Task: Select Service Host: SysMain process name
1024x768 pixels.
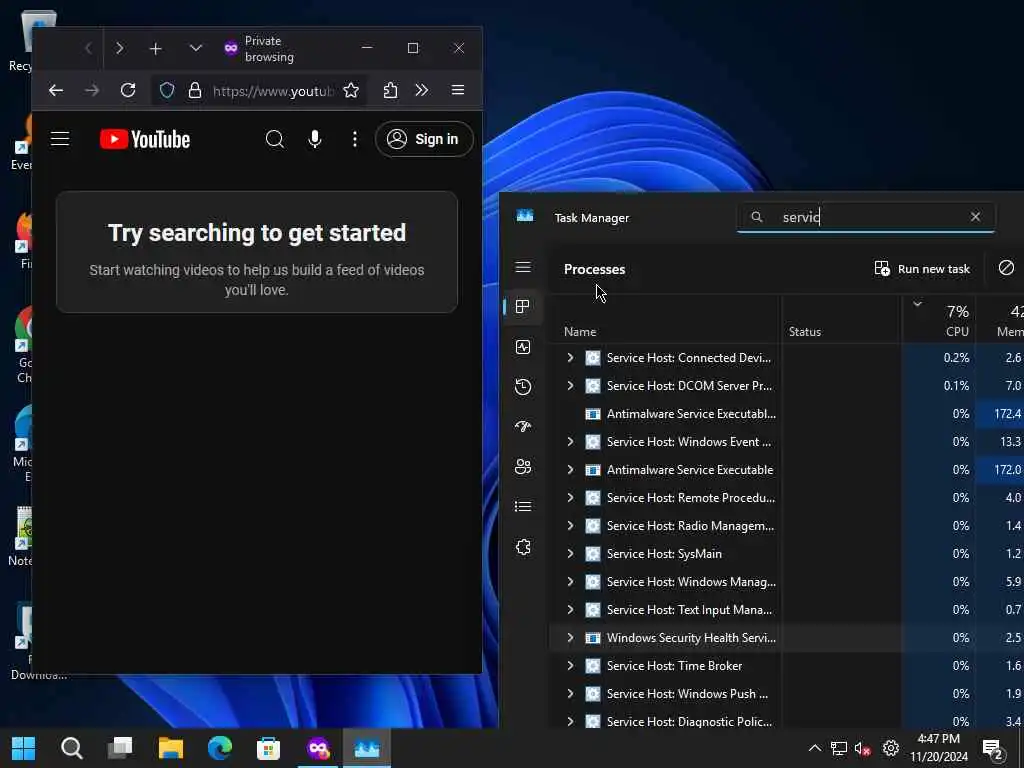Action: click(x=664, y=554)
